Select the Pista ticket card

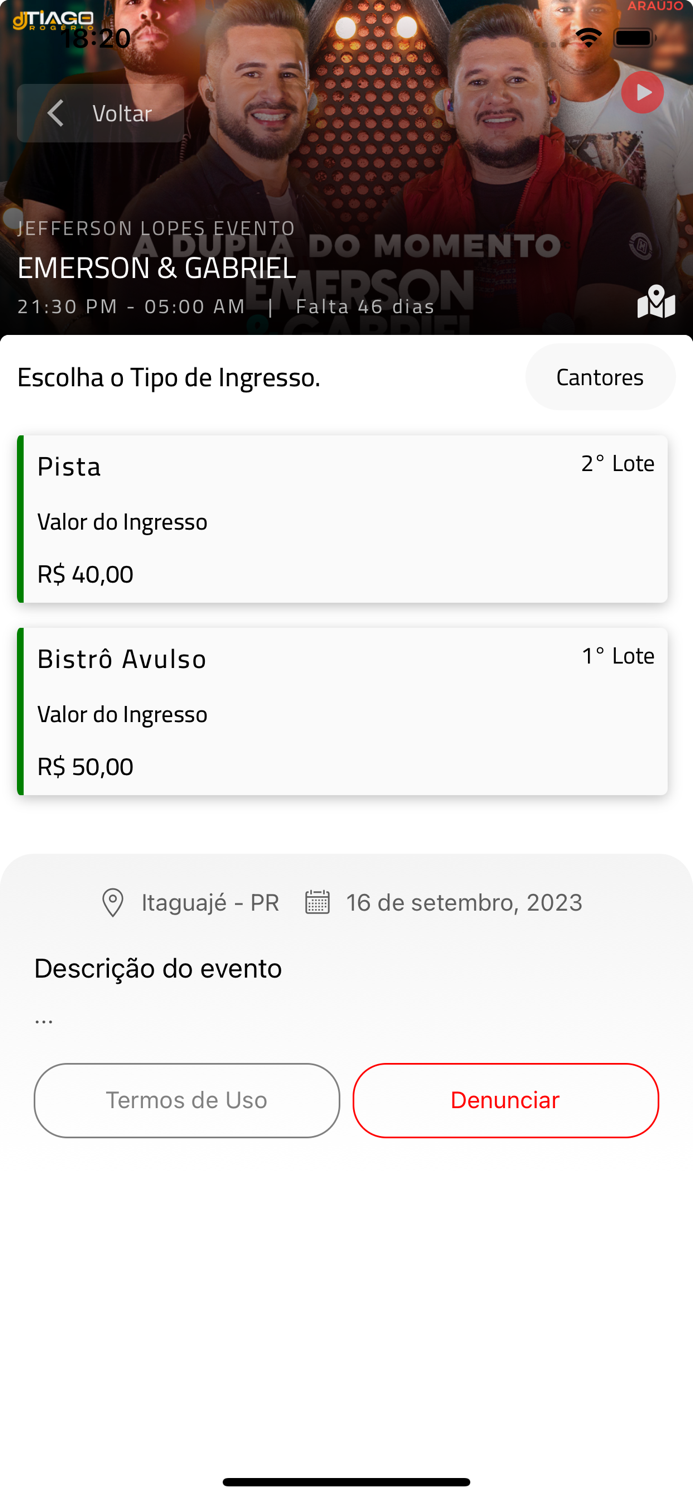343,518
